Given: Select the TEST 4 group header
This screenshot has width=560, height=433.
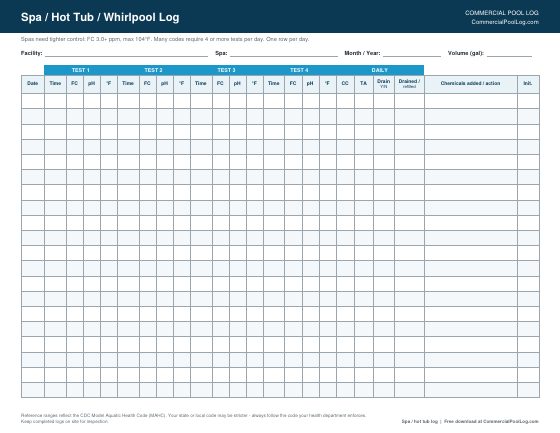Looking at the screenshot, I should coord(299,70).
